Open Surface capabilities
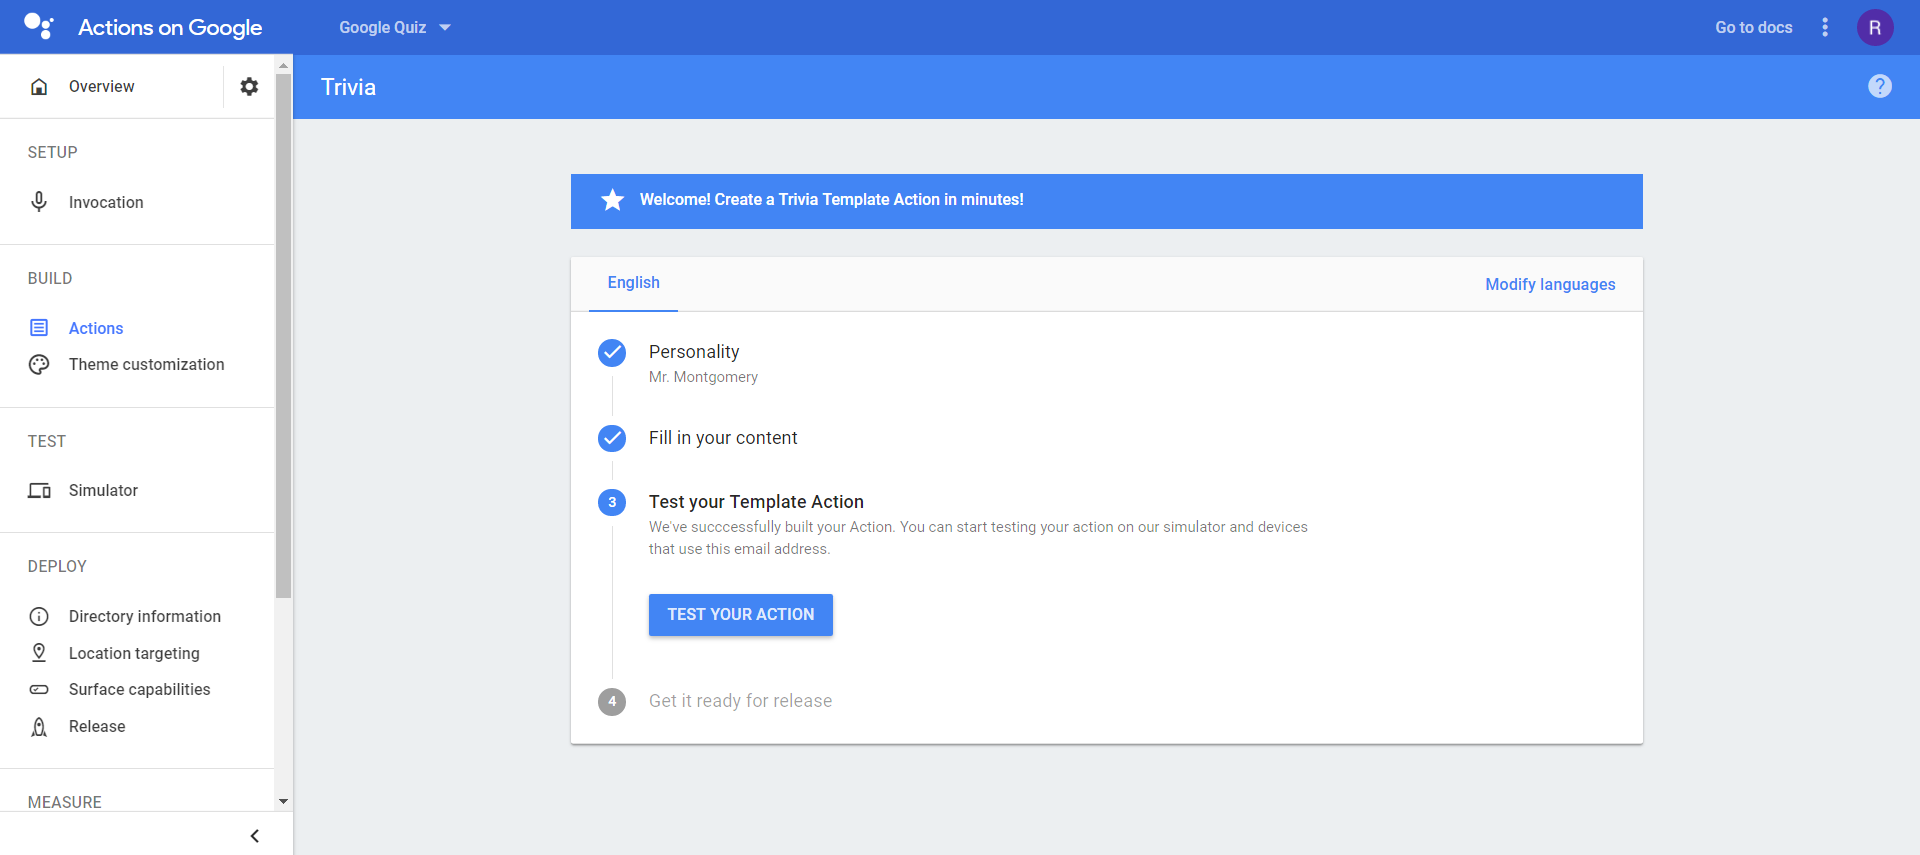Viewport: 1920px width, 855px height. (139, 689)
